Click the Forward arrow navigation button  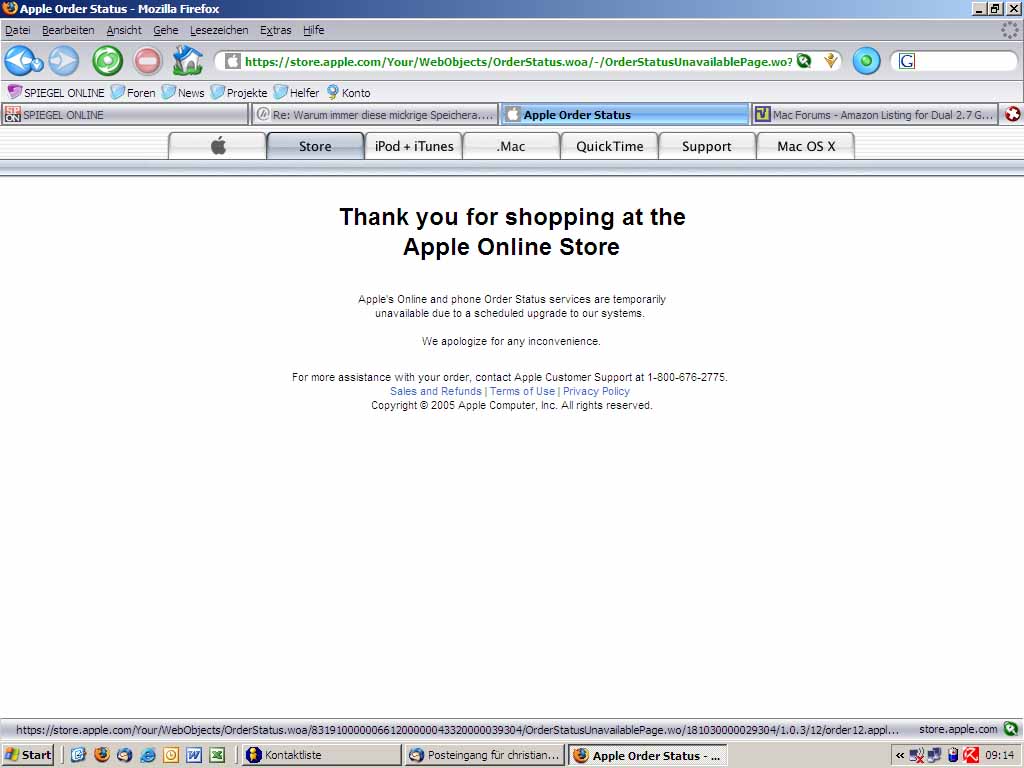[x=64, y=61]
